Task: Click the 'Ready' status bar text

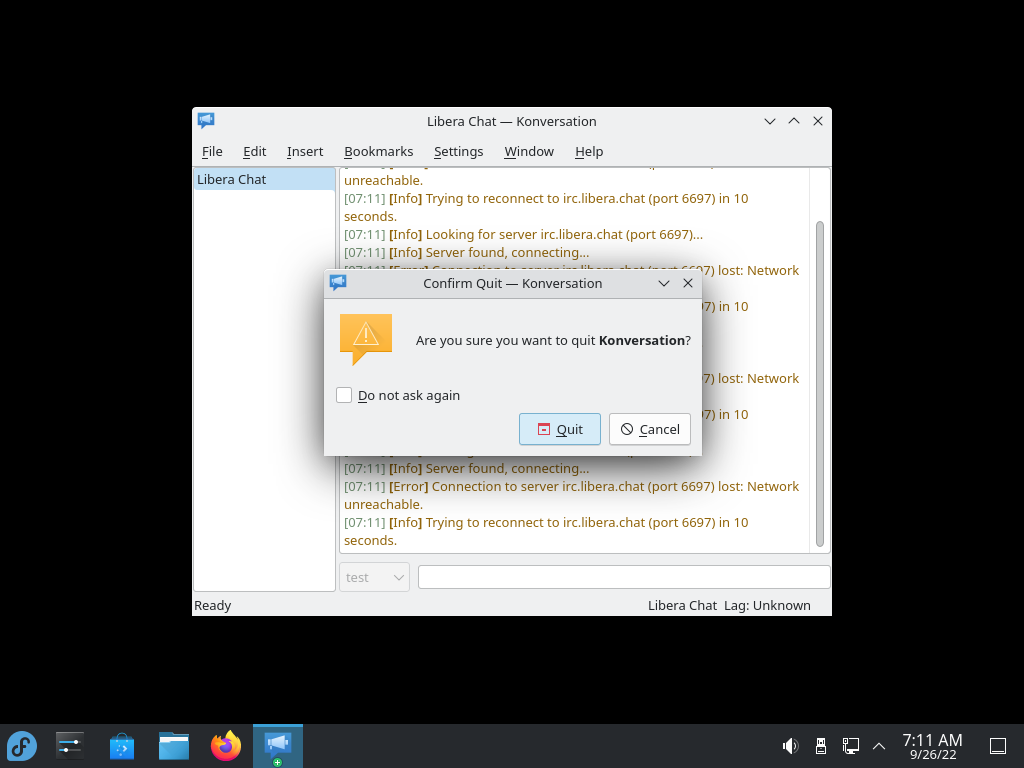Action: coord(213,605)
